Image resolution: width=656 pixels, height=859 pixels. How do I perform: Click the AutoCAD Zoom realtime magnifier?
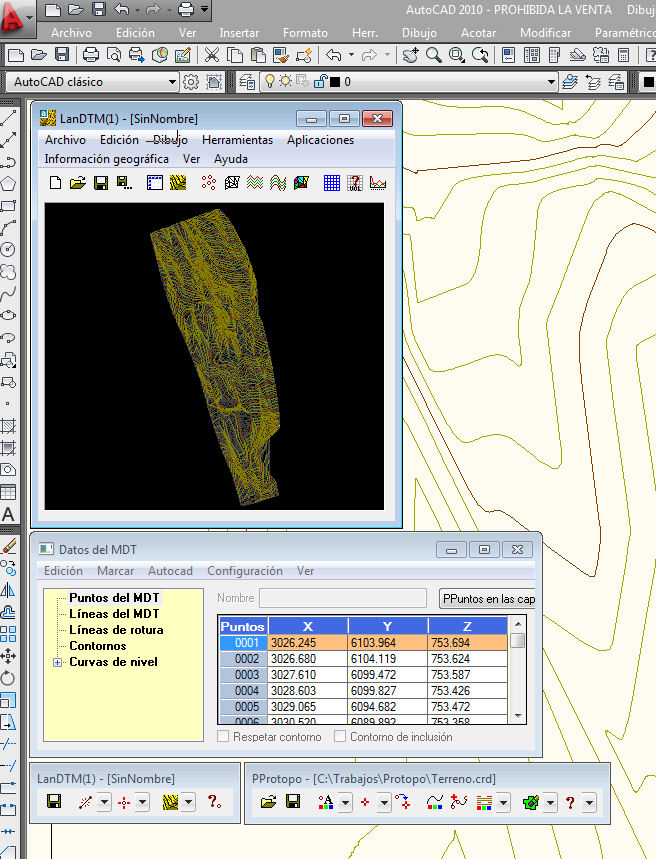[433, 55]
